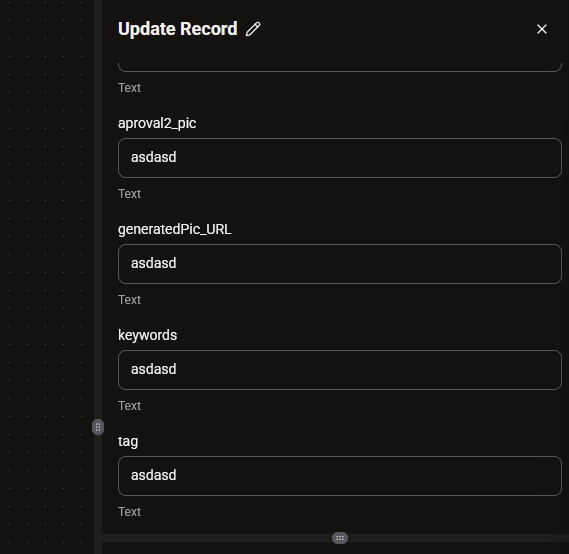This screenshot has width=569, height=554.
Task: Click the horizontal resize grip below the form
Action: 340,538
